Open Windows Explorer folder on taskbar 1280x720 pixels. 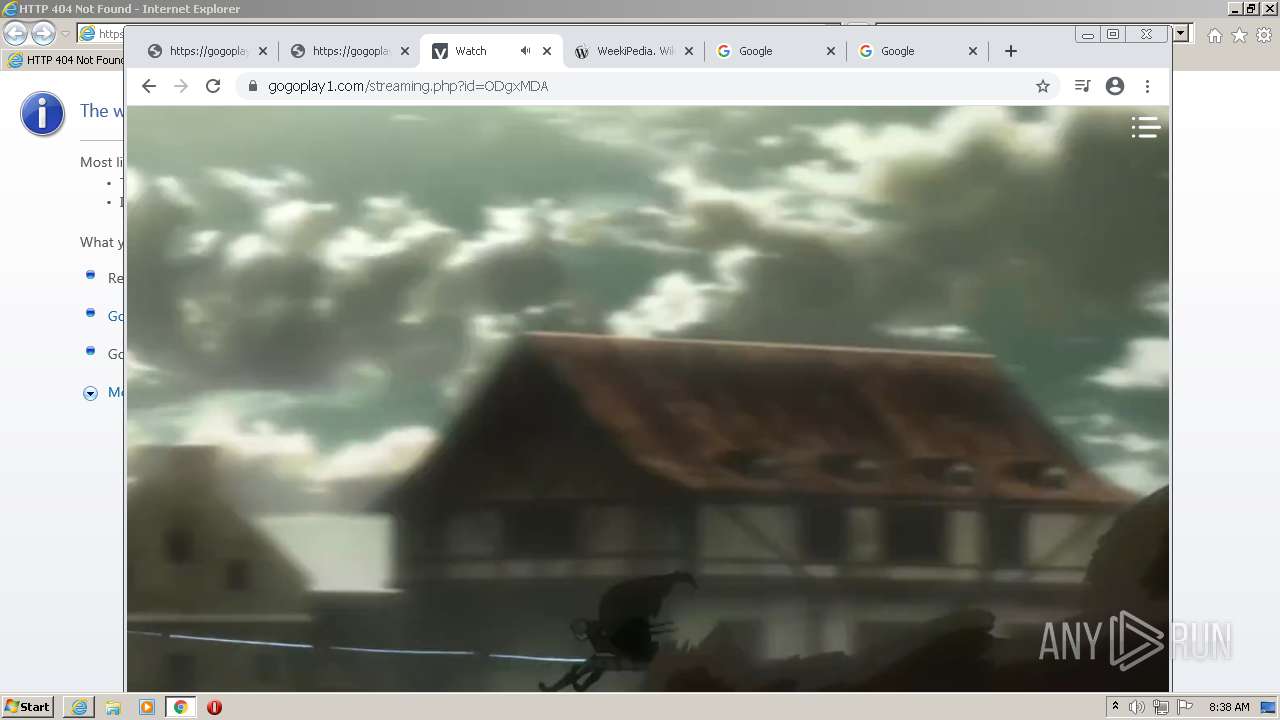113,707
